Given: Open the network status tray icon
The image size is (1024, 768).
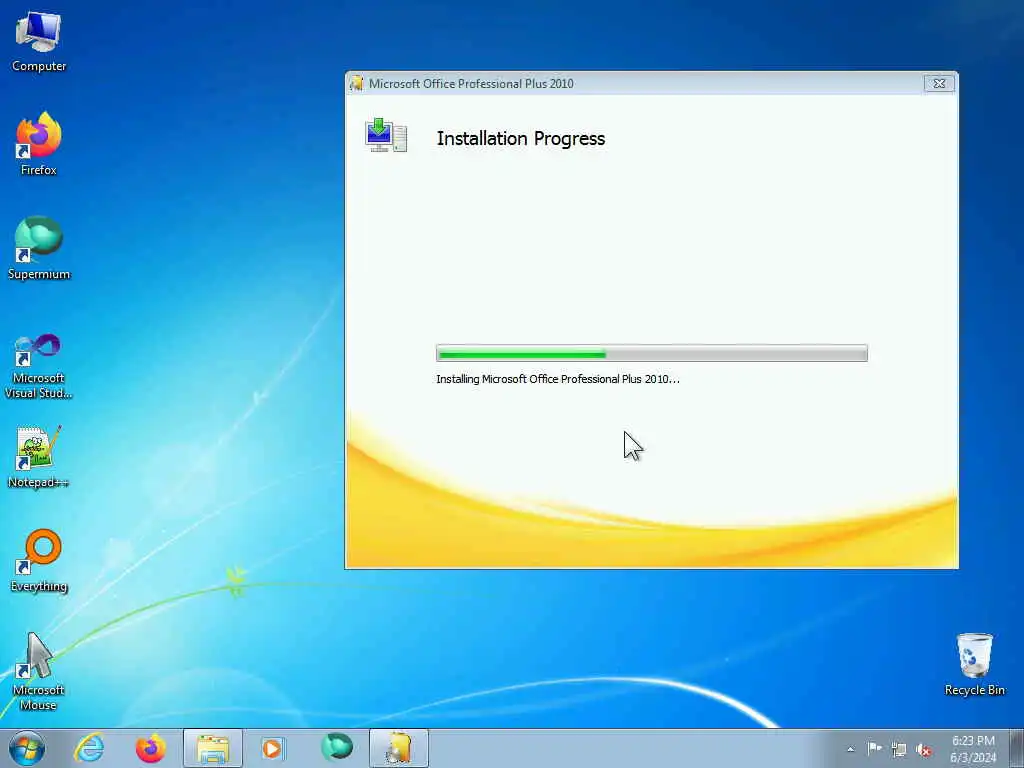Looking at the screenshot, I should click(899, 750).
